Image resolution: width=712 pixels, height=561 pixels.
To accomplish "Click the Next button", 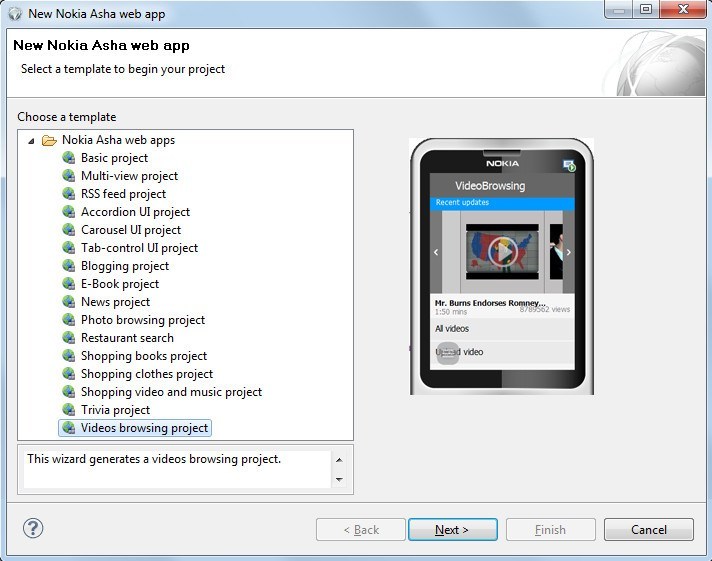I will 452,530.
